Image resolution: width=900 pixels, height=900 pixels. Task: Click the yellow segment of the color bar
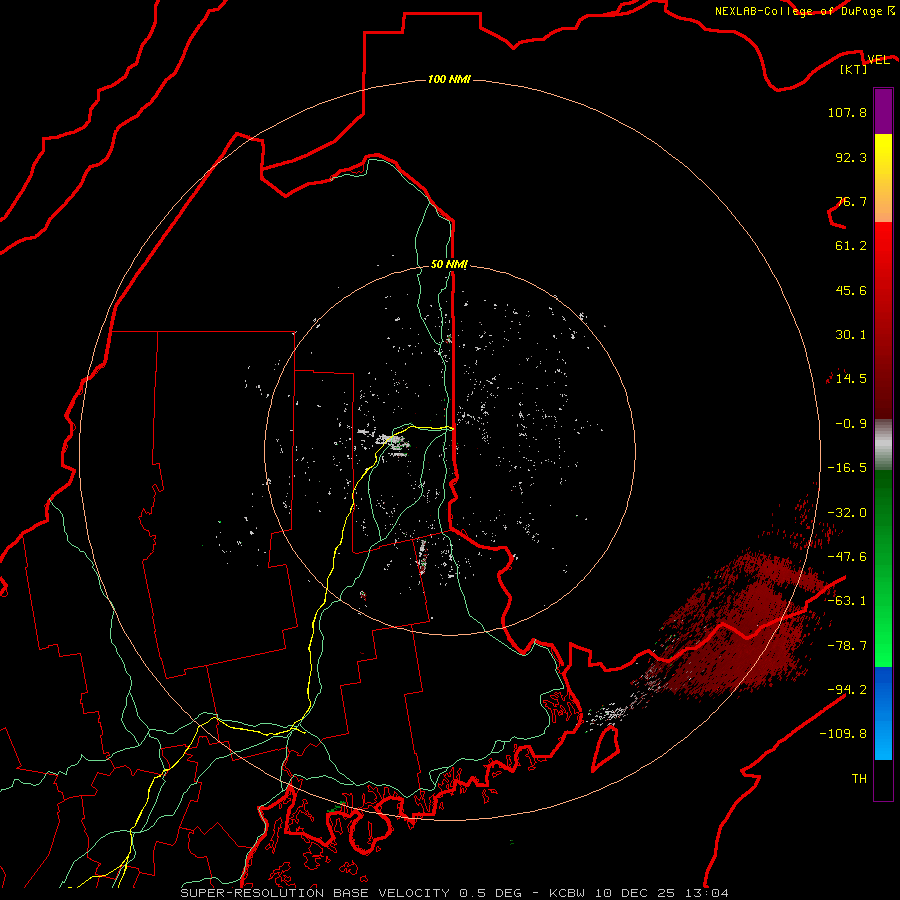click(883, 155)
